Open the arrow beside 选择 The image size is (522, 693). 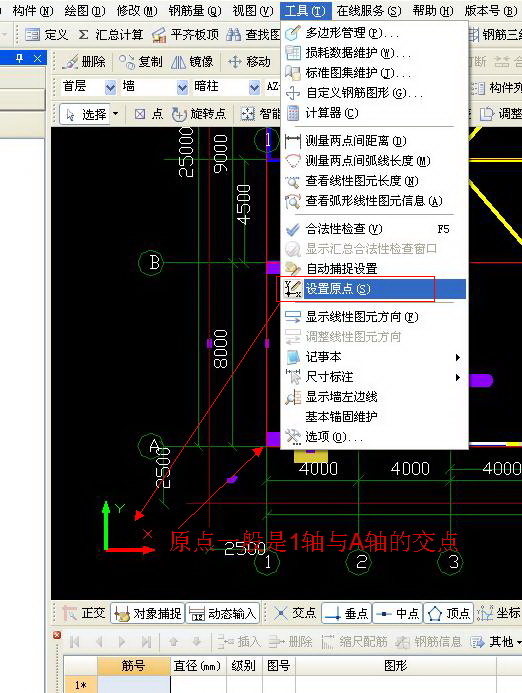pyautogui.click(x=116, y=114)
